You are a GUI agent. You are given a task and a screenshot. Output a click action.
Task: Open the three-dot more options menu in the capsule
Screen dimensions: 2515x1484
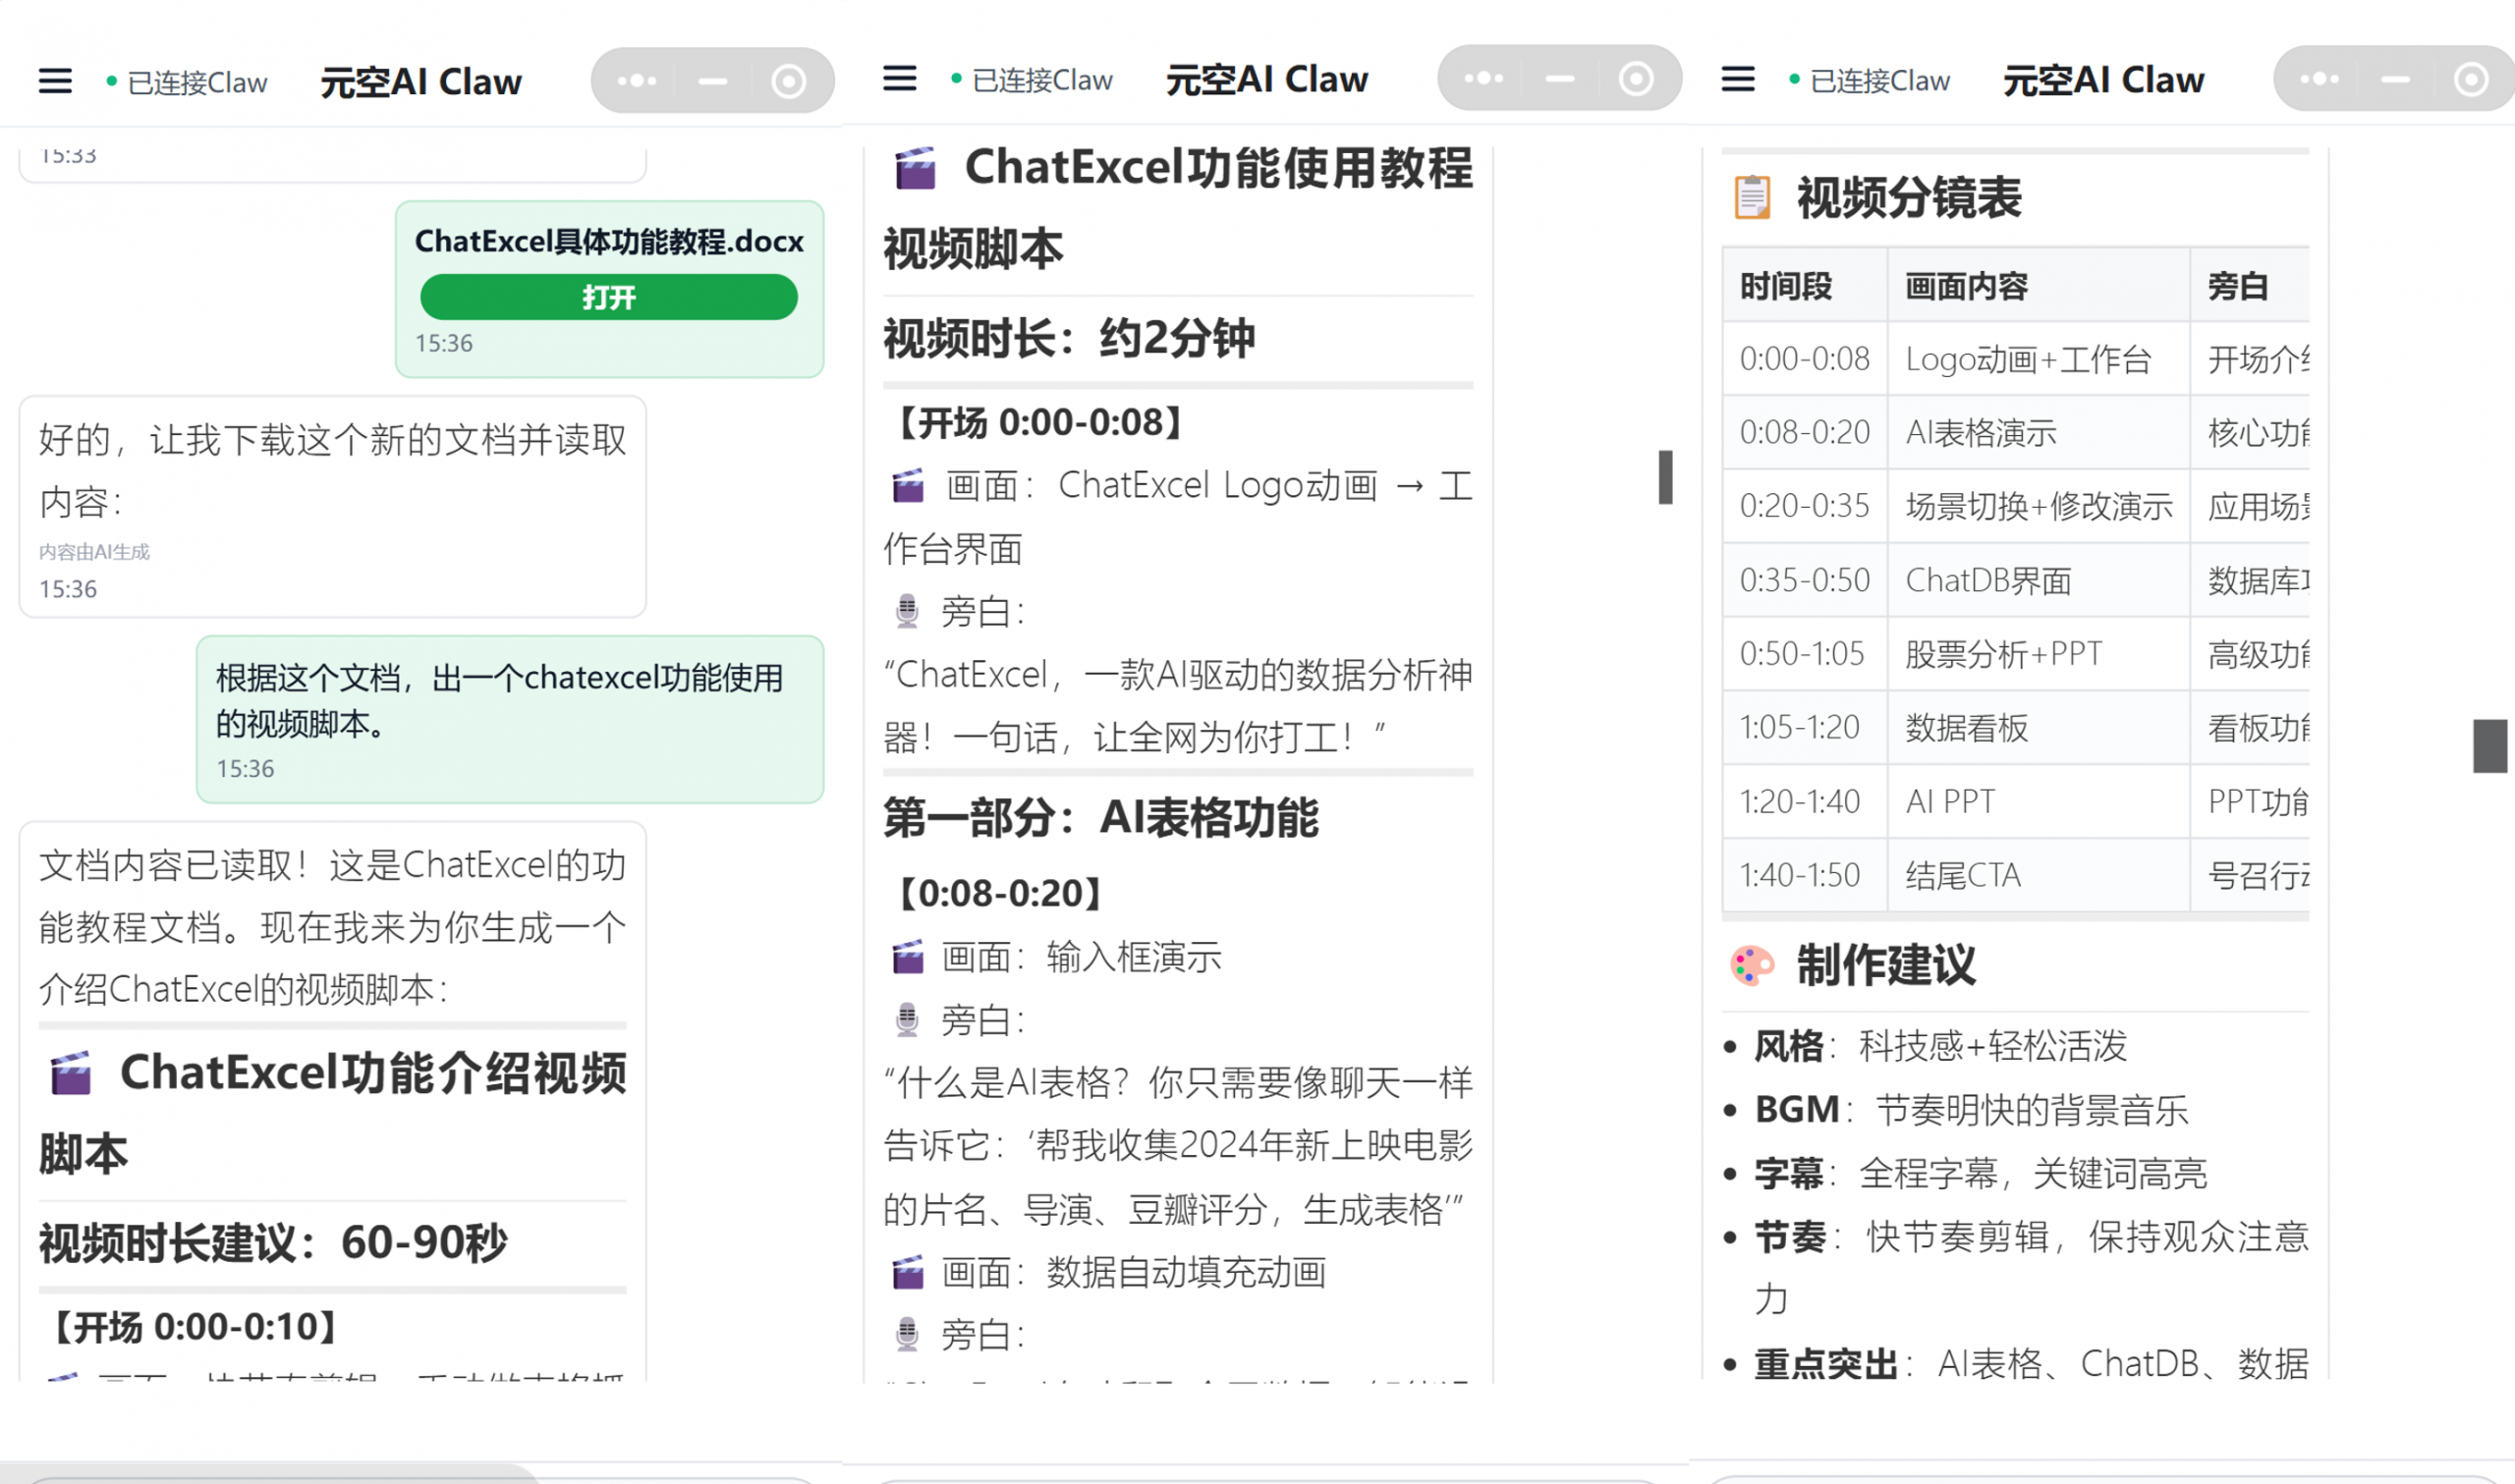click(637, 80)
